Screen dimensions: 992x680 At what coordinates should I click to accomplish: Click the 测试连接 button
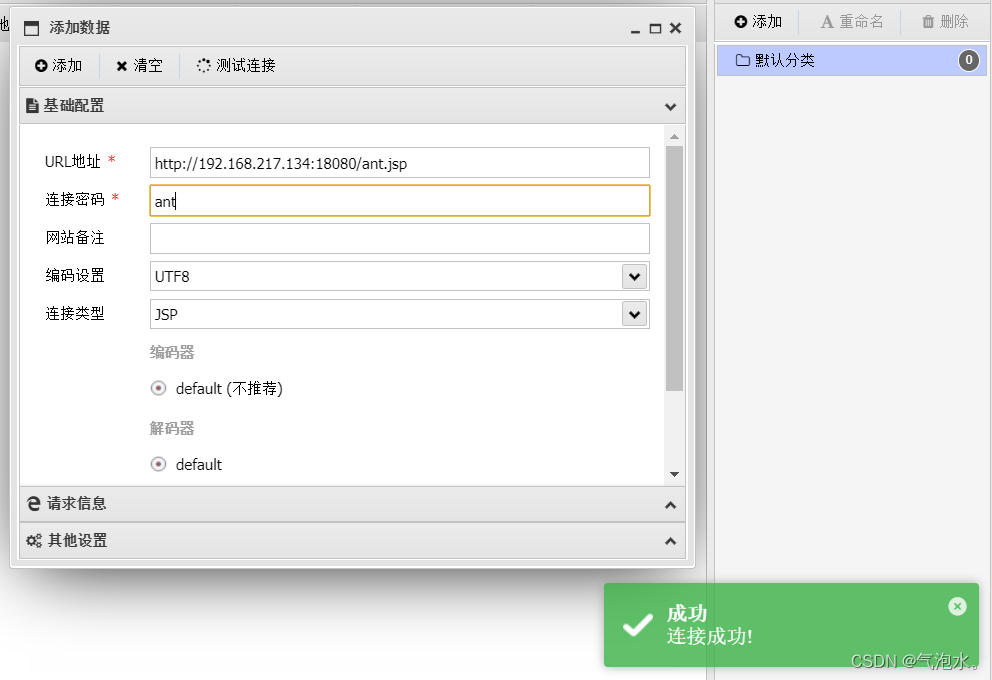[235, 66]
